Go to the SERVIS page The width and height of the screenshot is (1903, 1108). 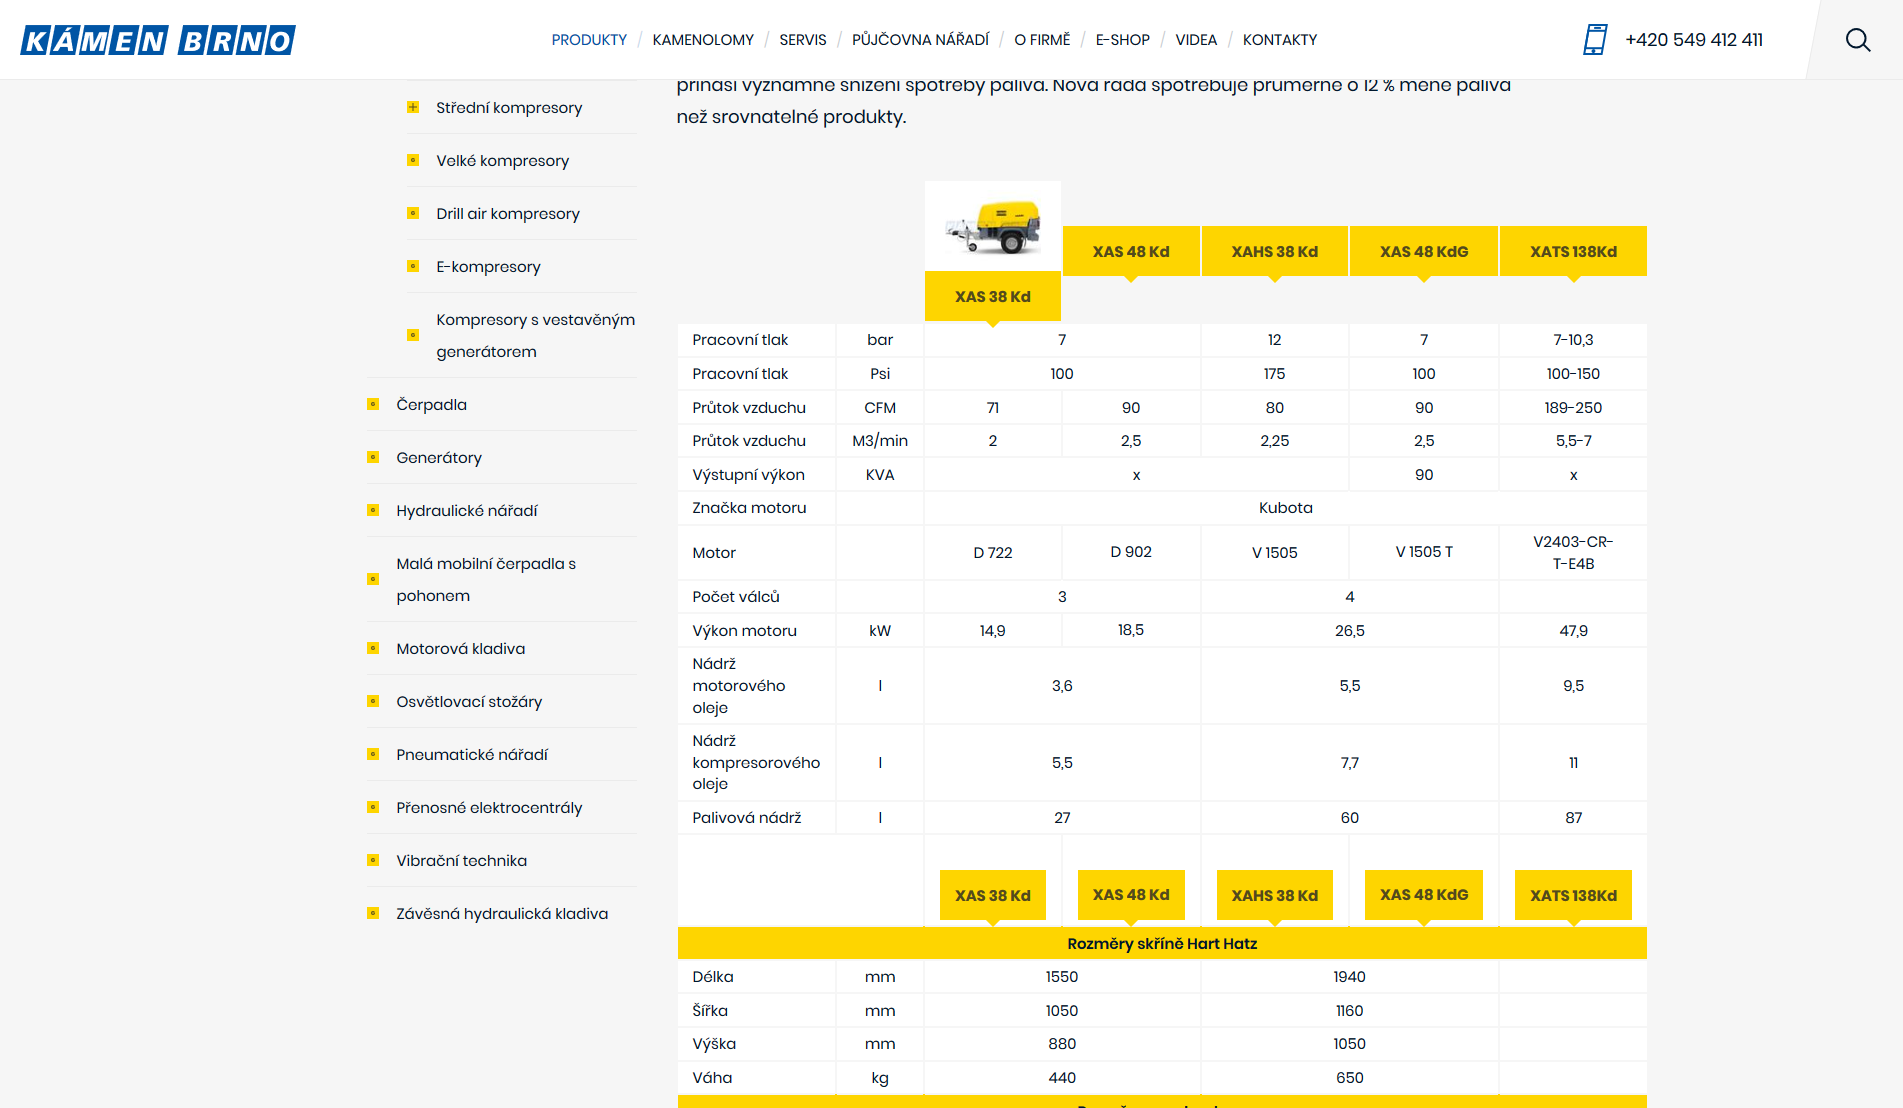[803, 40]
